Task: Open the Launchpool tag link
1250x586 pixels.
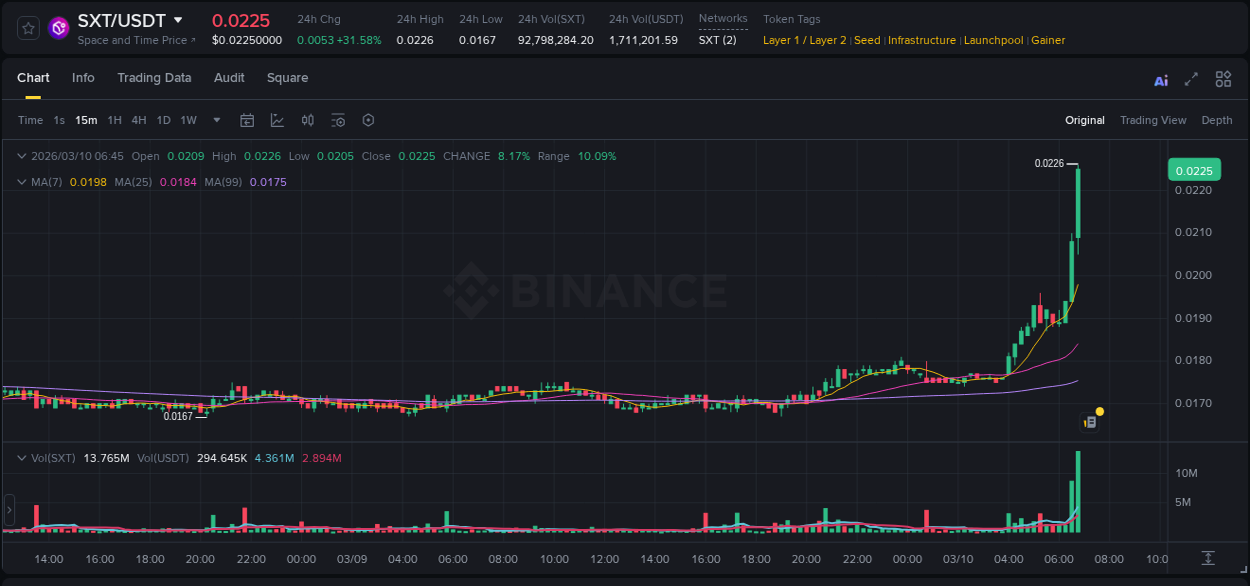Action: [993, 40]
